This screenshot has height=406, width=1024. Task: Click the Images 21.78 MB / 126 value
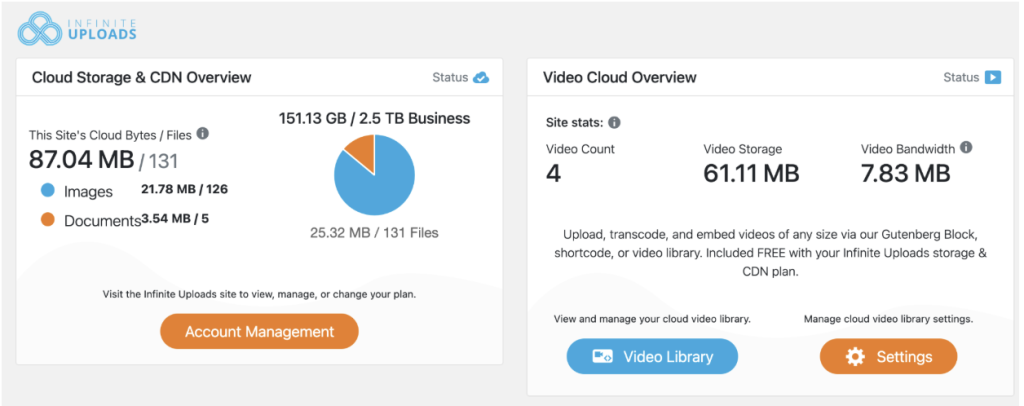(184, 189)
